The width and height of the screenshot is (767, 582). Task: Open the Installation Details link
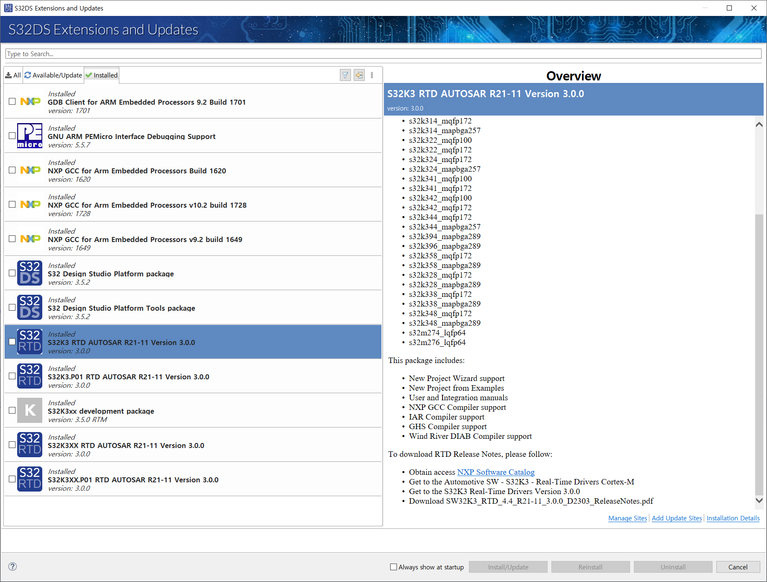click(733, 518)
